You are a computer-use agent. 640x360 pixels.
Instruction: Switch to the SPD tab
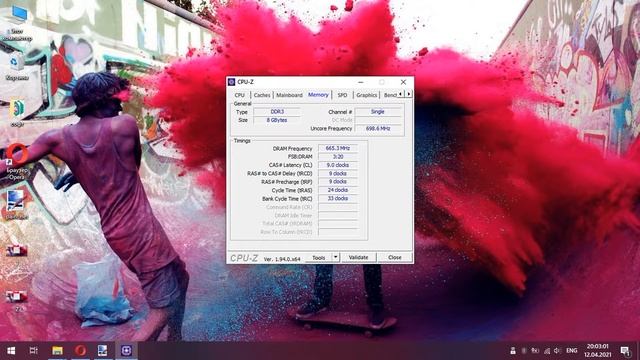[342, 95]
